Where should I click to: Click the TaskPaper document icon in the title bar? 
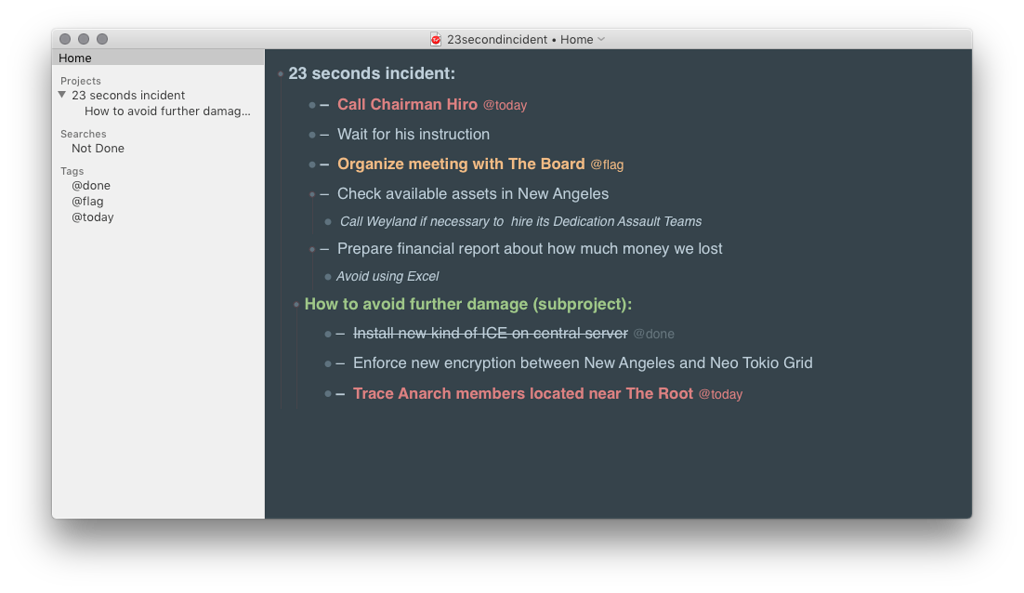click(x=435, y=39)
